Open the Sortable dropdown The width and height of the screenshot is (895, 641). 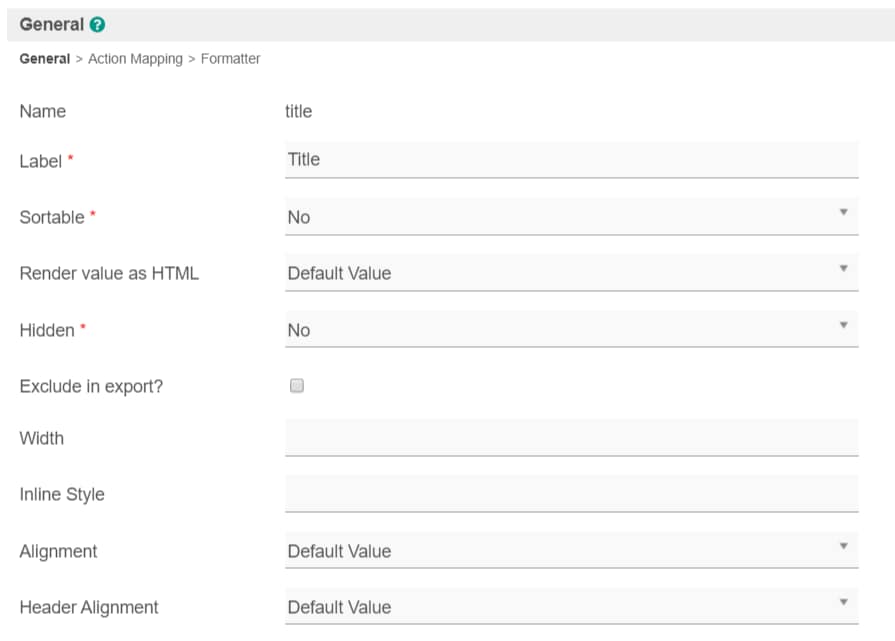point(570,217)
